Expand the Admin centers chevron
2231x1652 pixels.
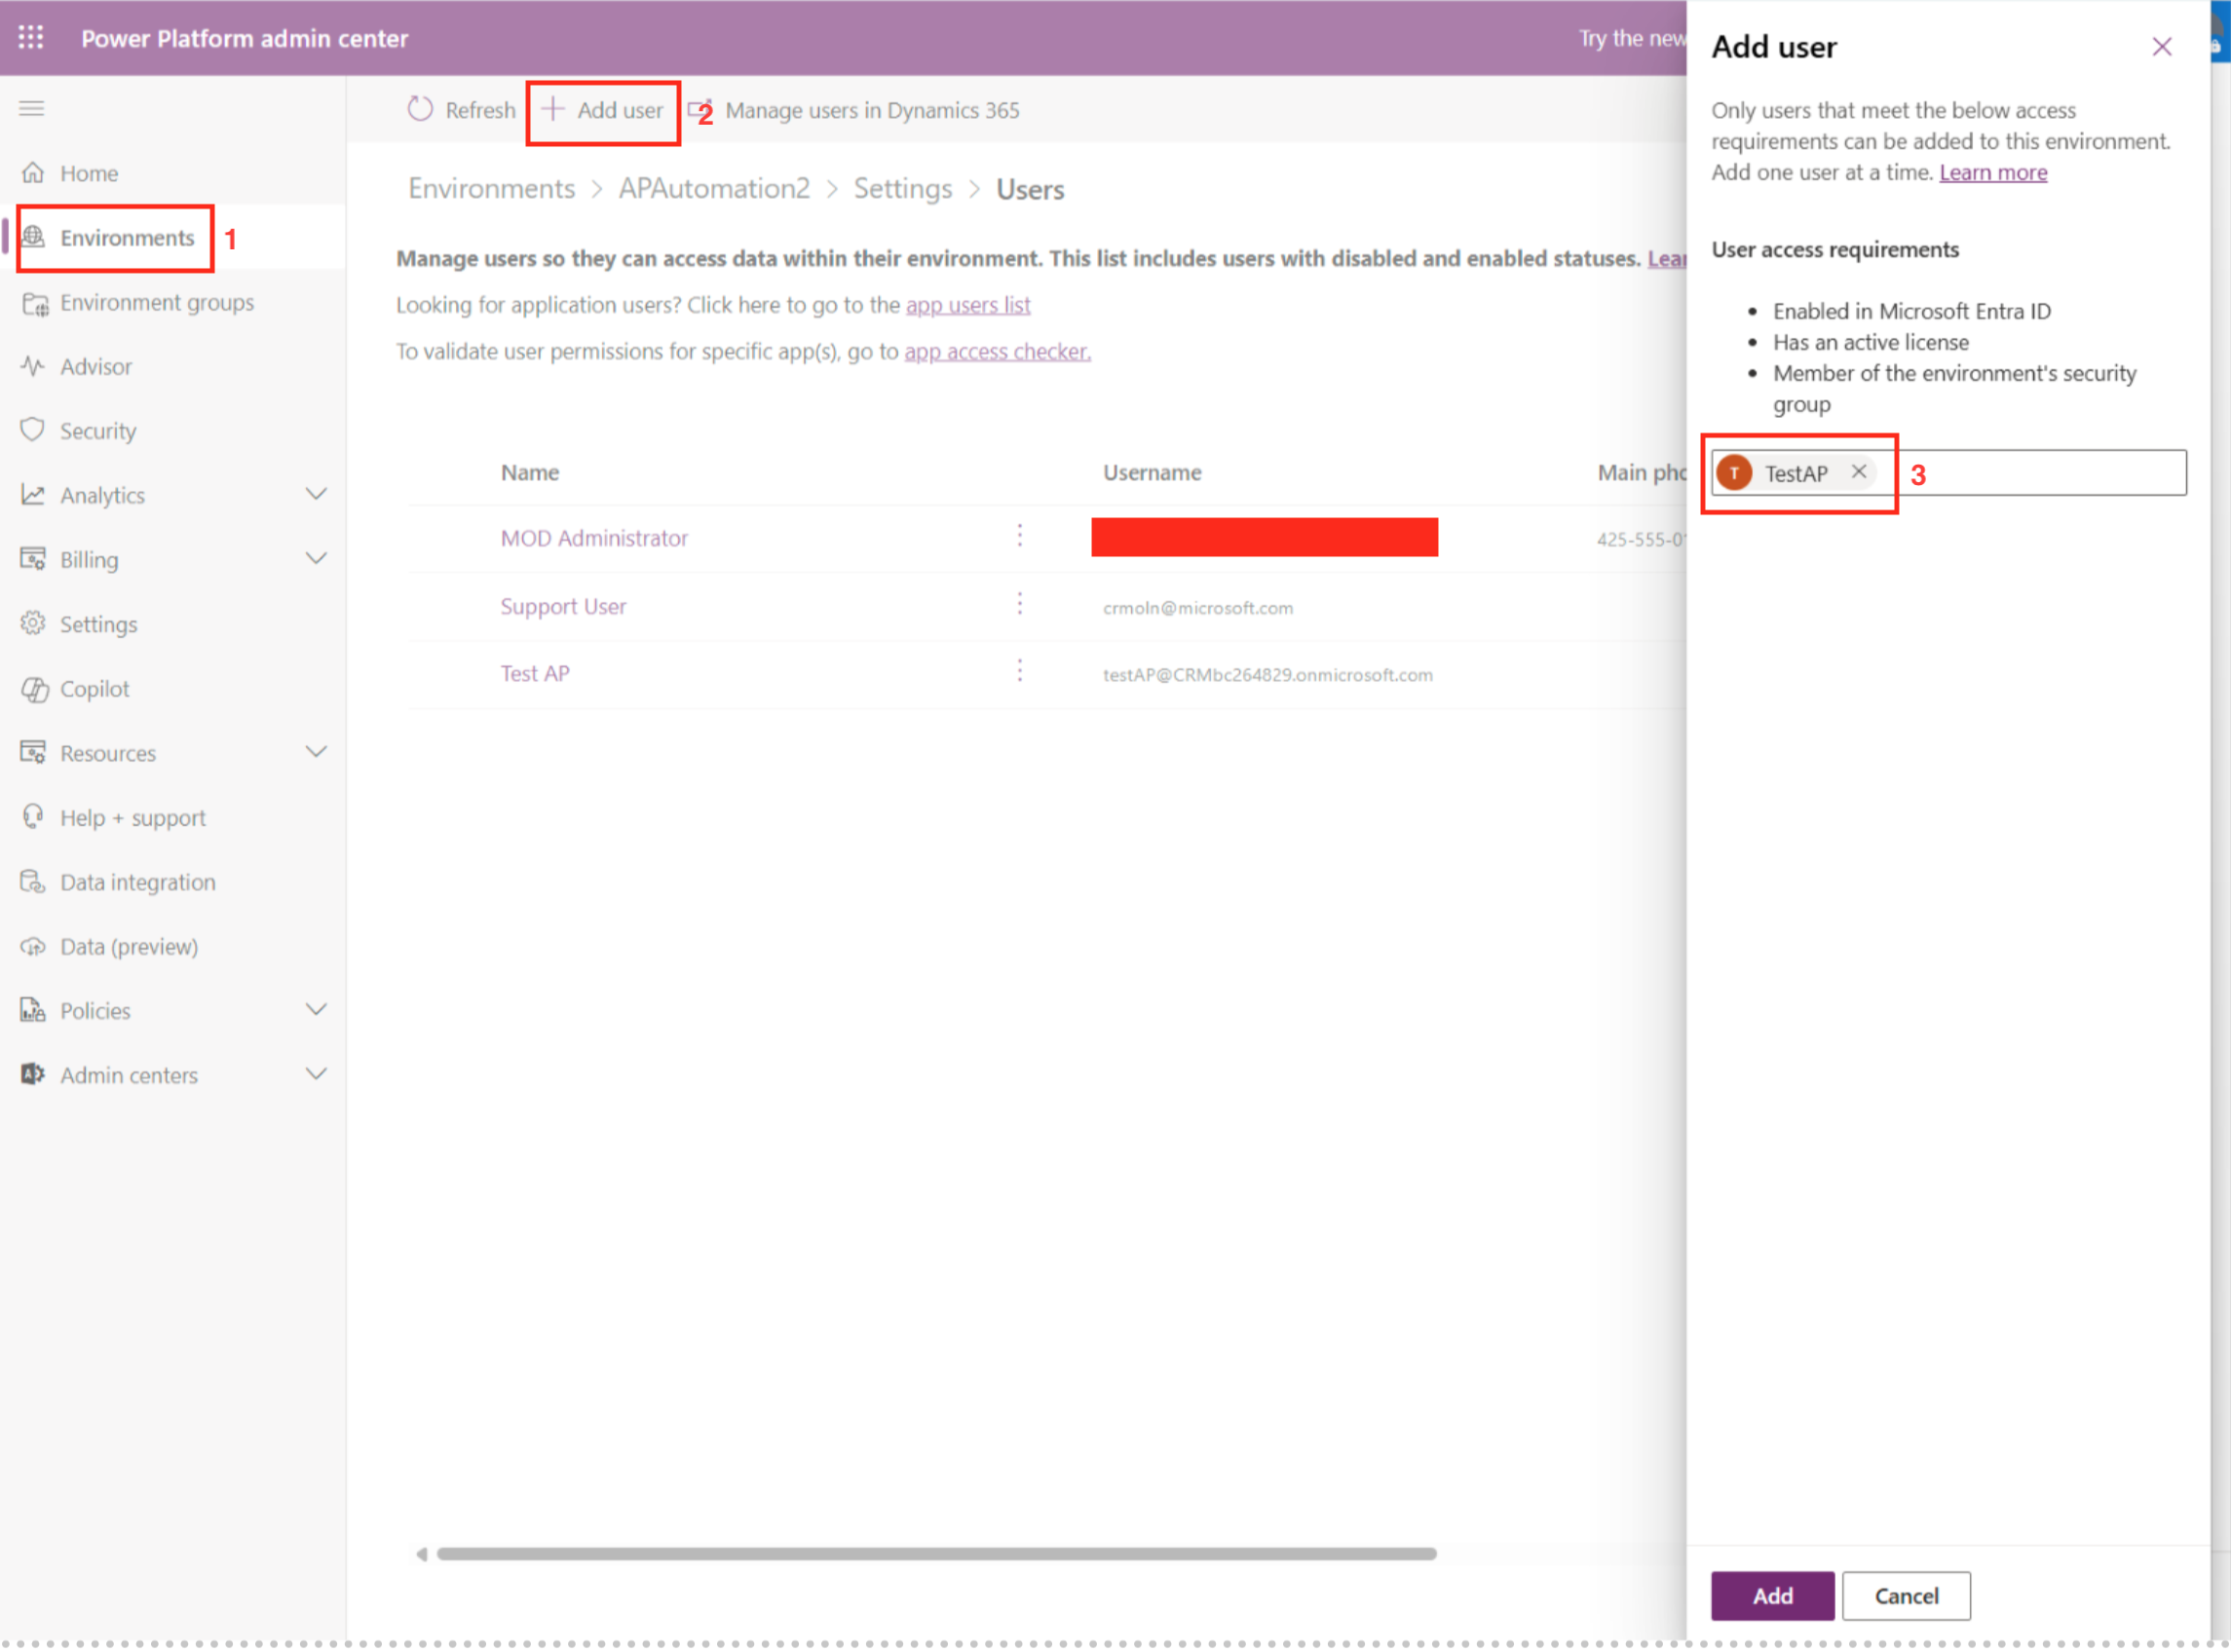(x=316, y=1074)
